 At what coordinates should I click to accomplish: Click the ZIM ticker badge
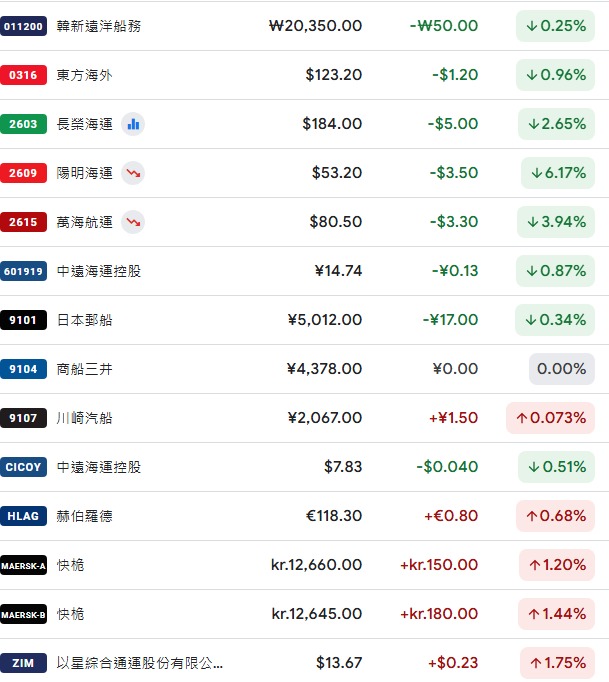(23, 663)
